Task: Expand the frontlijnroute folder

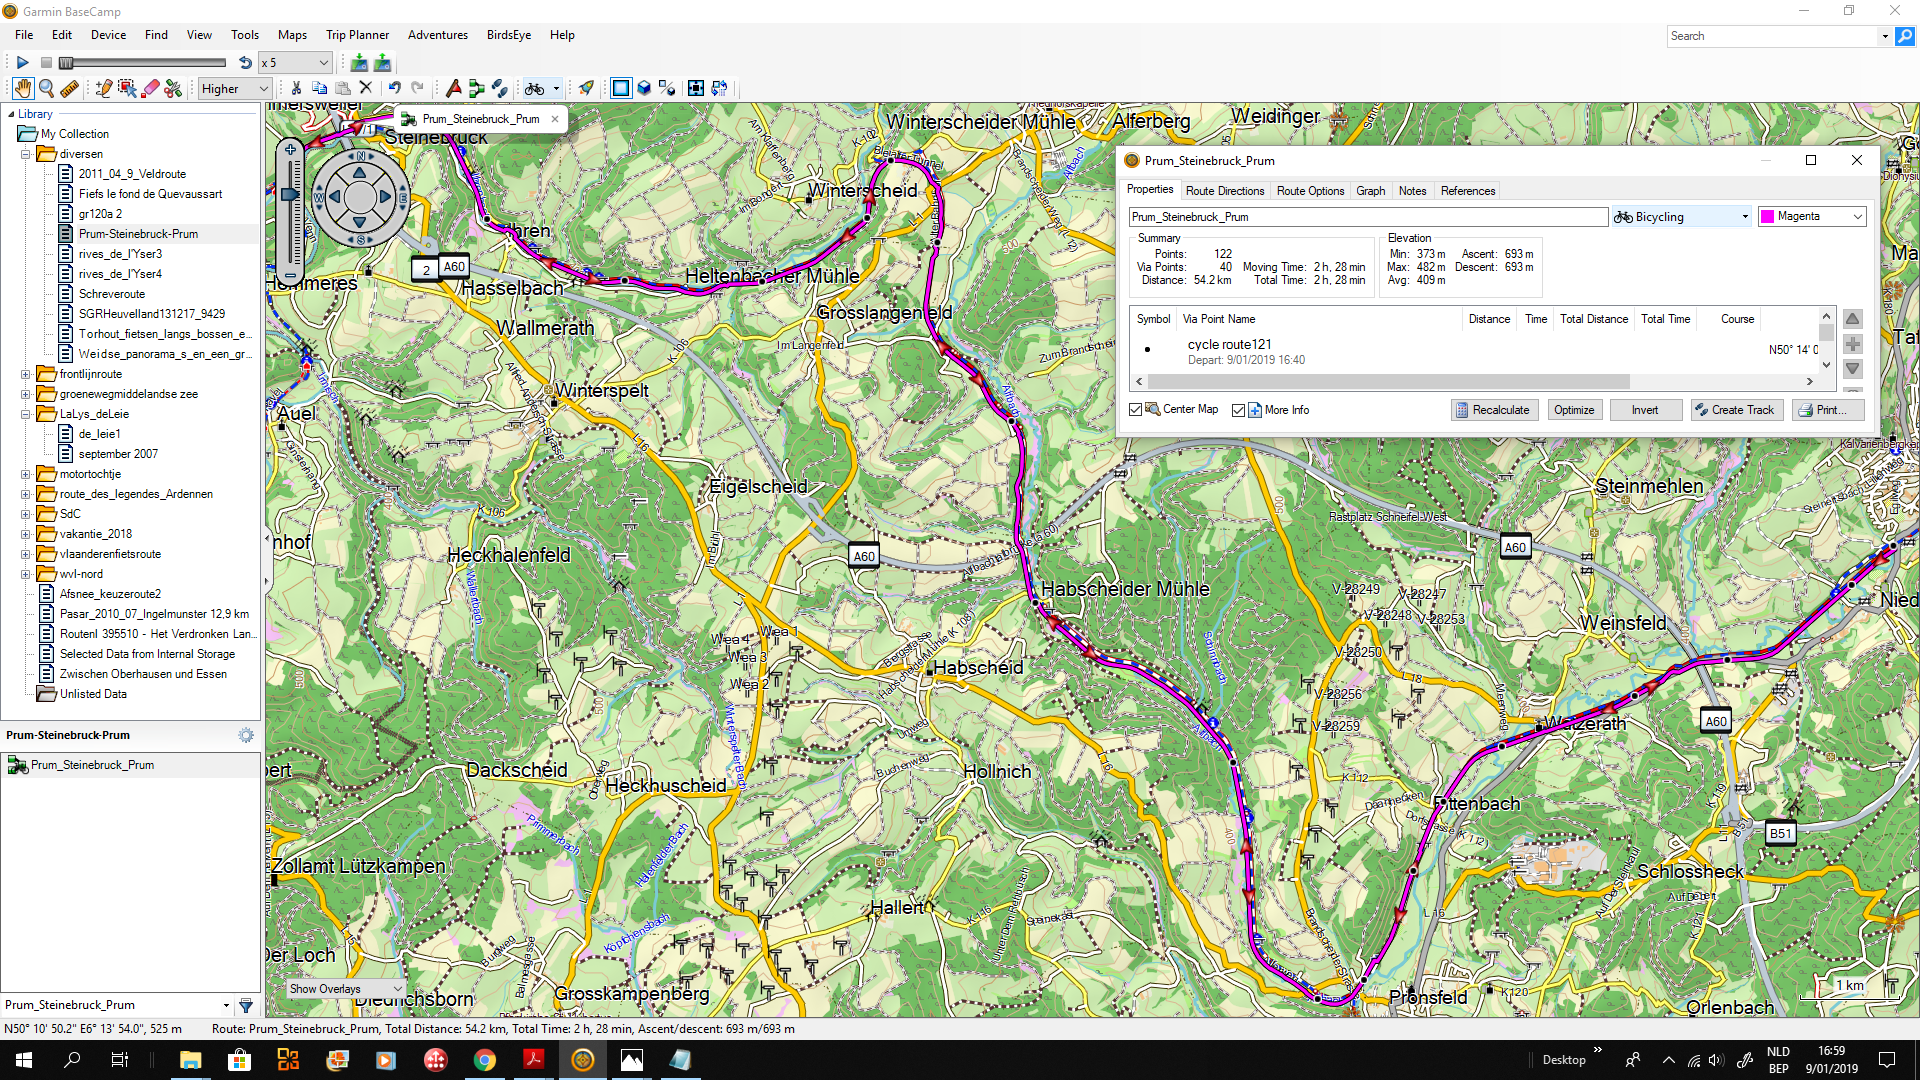Action: tap(26, 374)
